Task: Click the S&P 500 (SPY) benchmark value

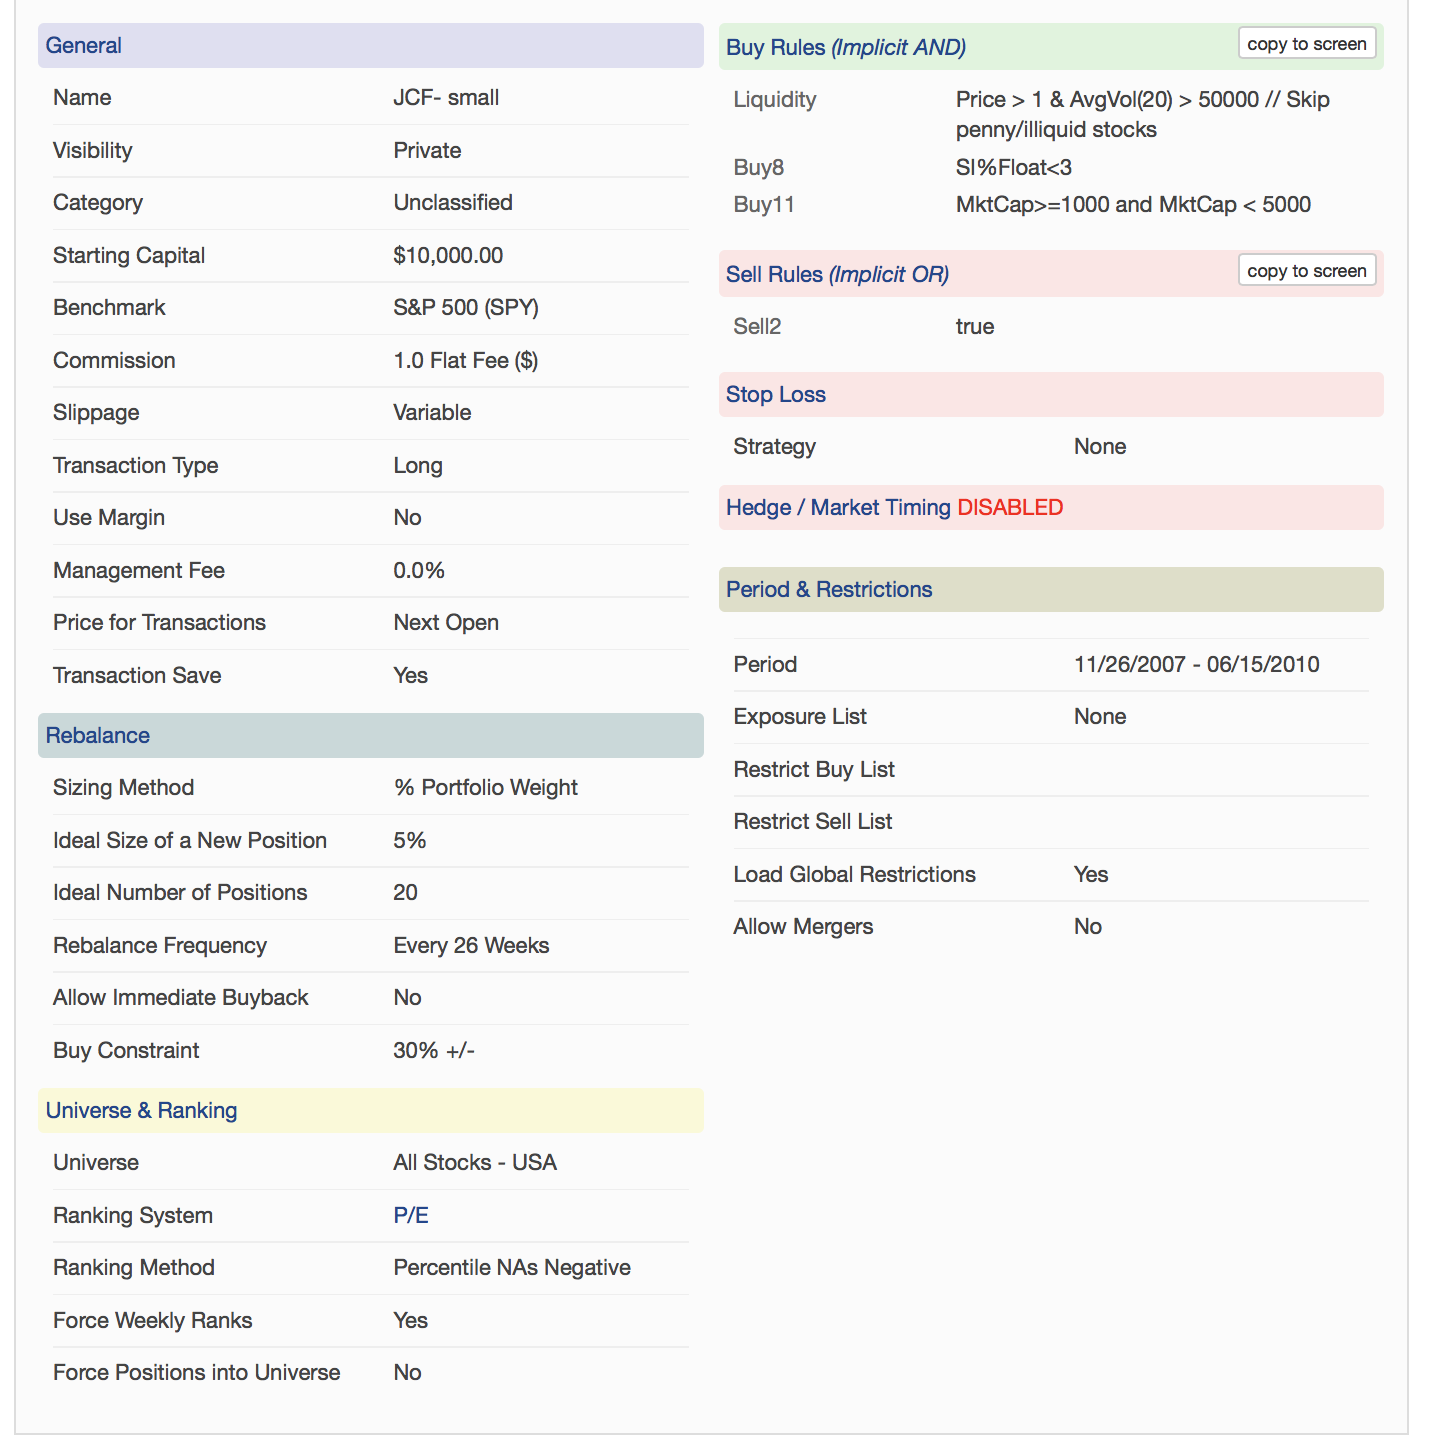Action: click(x=466, y=308)
